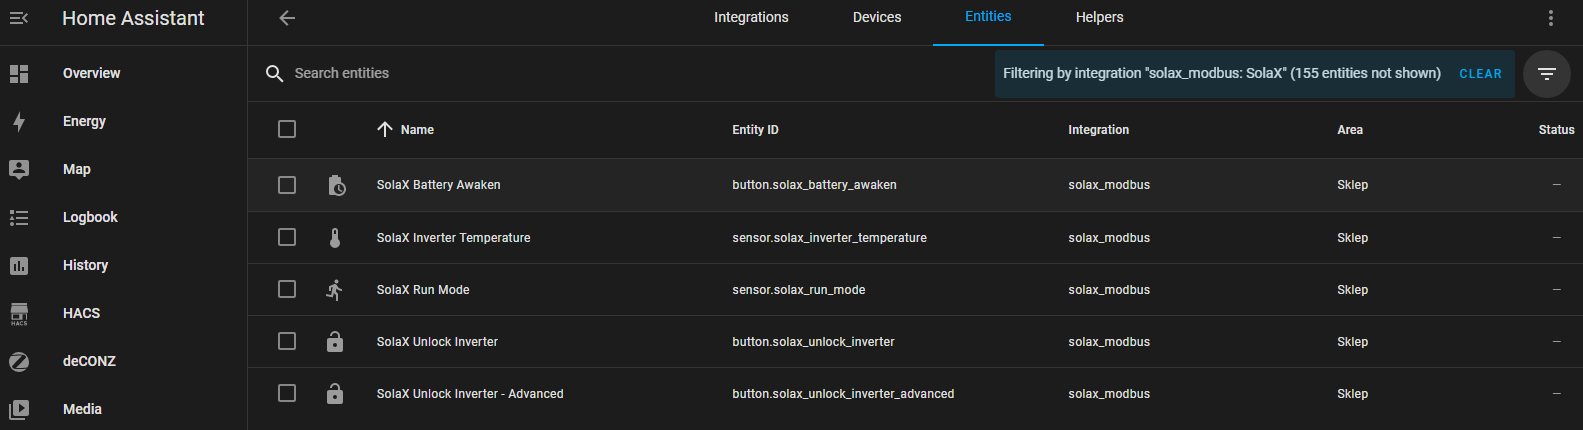Collapse the sidebar using the hamburger icon
Viewport: 1583px width, 430px height.
click(19, 18)
